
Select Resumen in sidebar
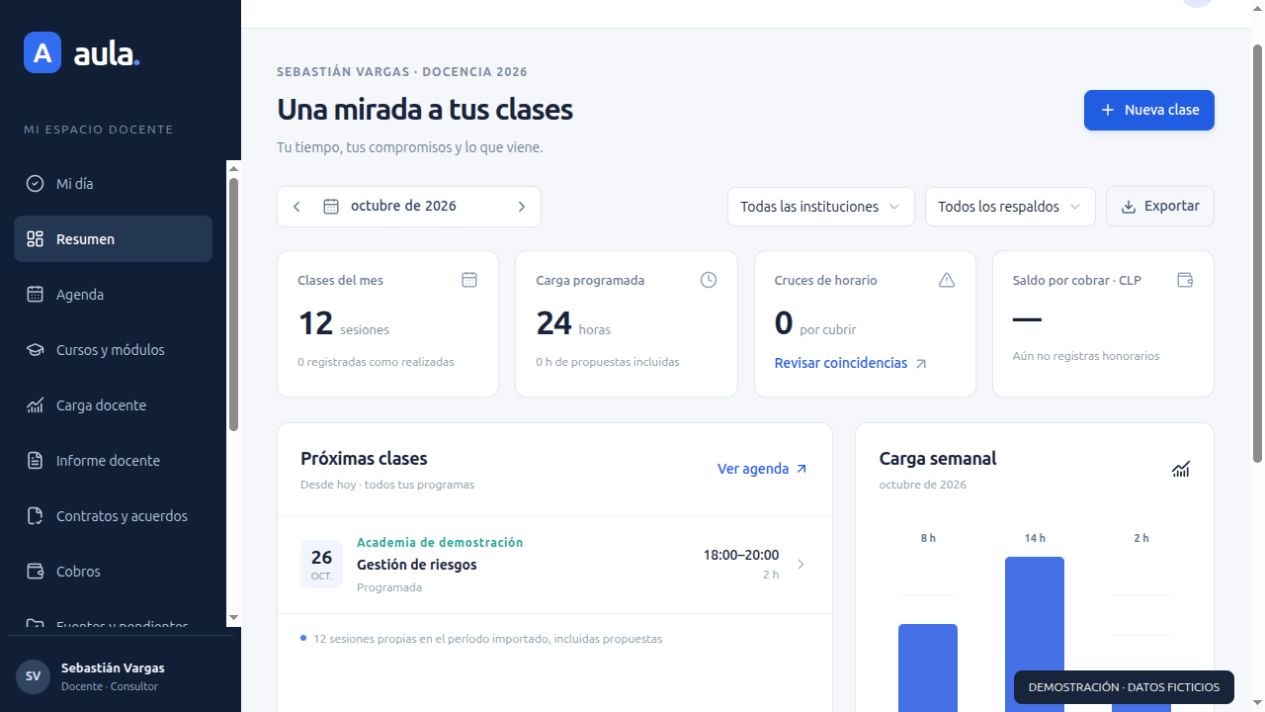pos(113,239)
